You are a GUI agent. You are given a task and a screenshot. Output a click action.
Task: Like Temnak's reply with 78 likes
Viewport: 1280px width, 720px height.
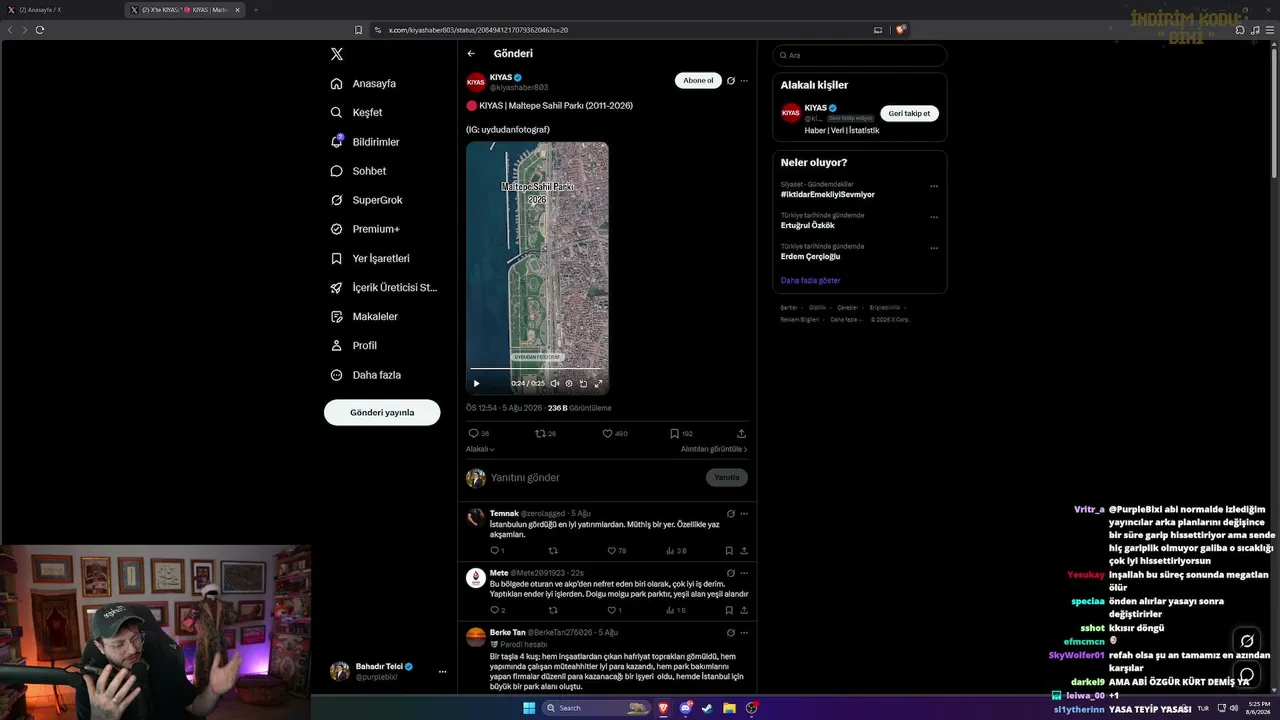(x=611, y=551)
